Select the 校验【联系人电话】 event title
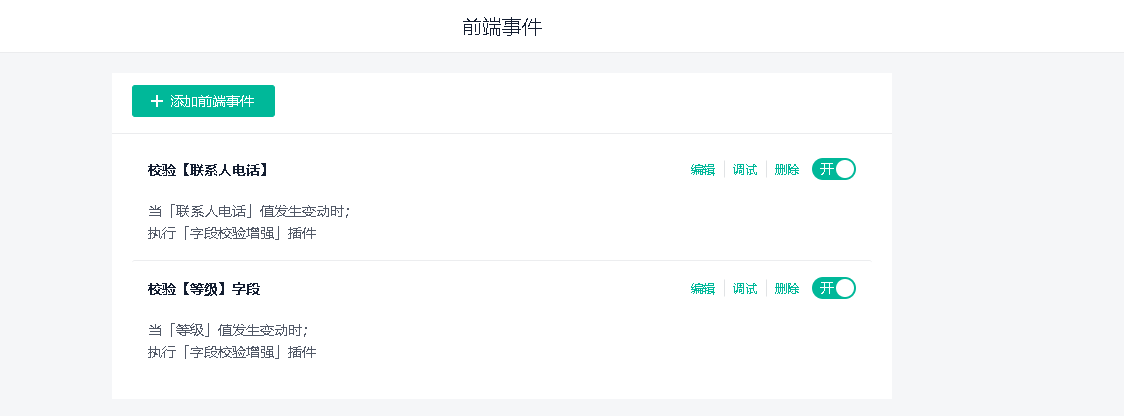This screenshot has height=416, width=1124. click(x=208, y=170)
